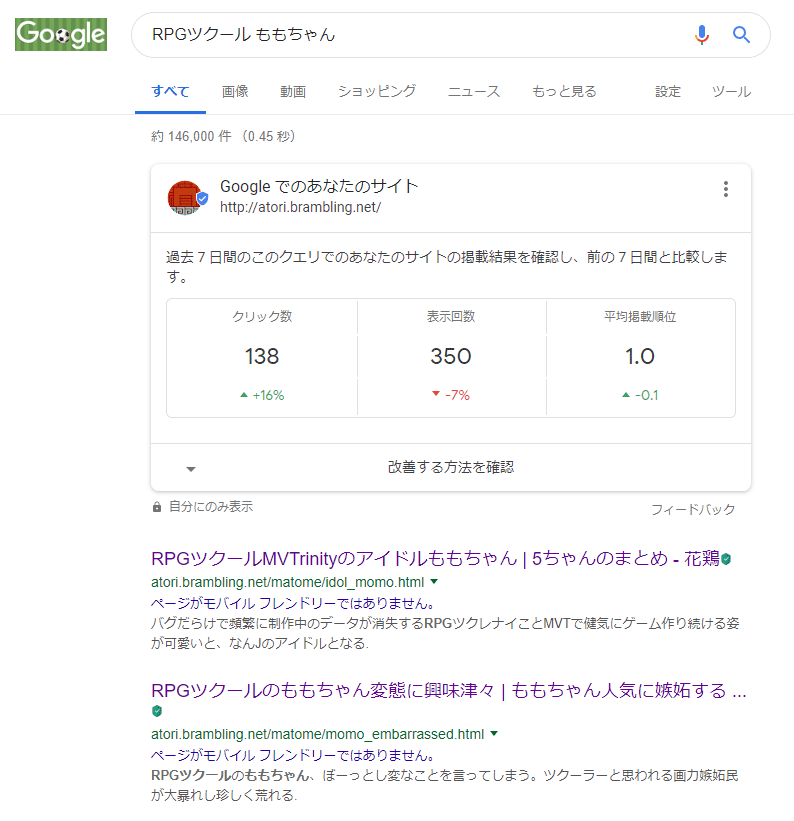Click the mobile-friendly warning under the first result
Screen dimensions: 794x821
pos(293,603)
